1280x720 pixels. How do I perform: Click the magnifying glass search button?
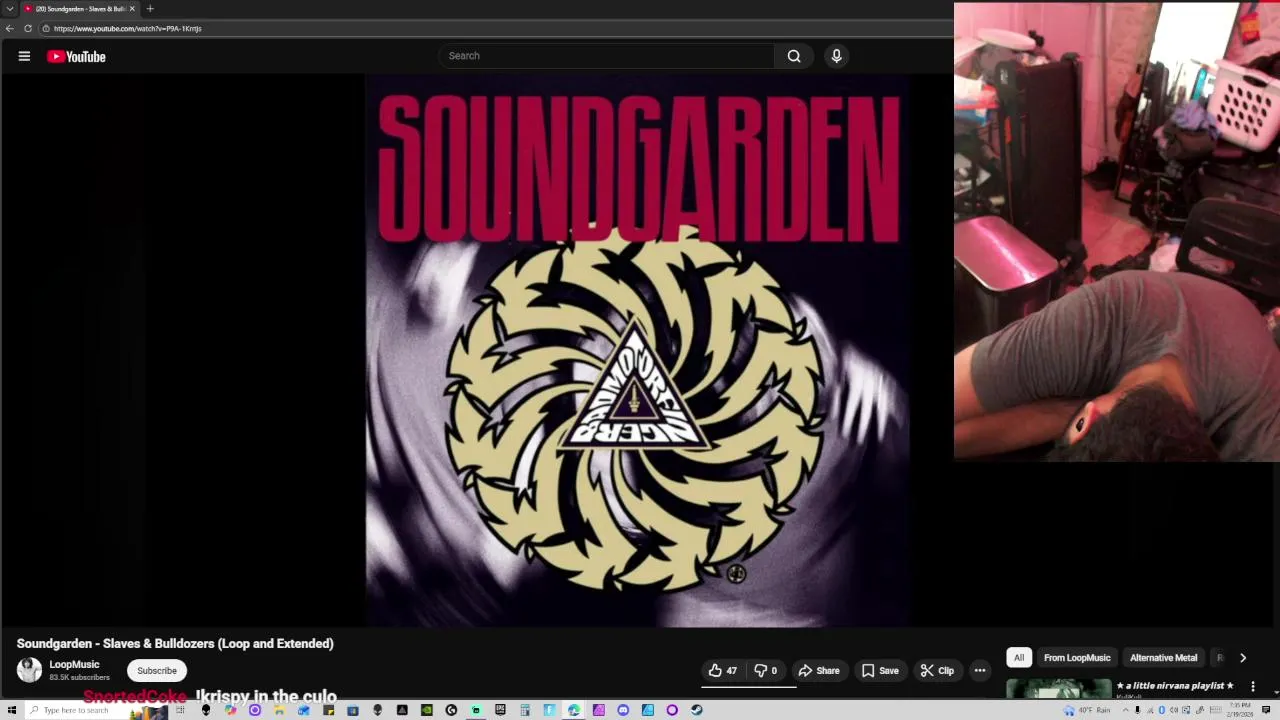(794, 56)
